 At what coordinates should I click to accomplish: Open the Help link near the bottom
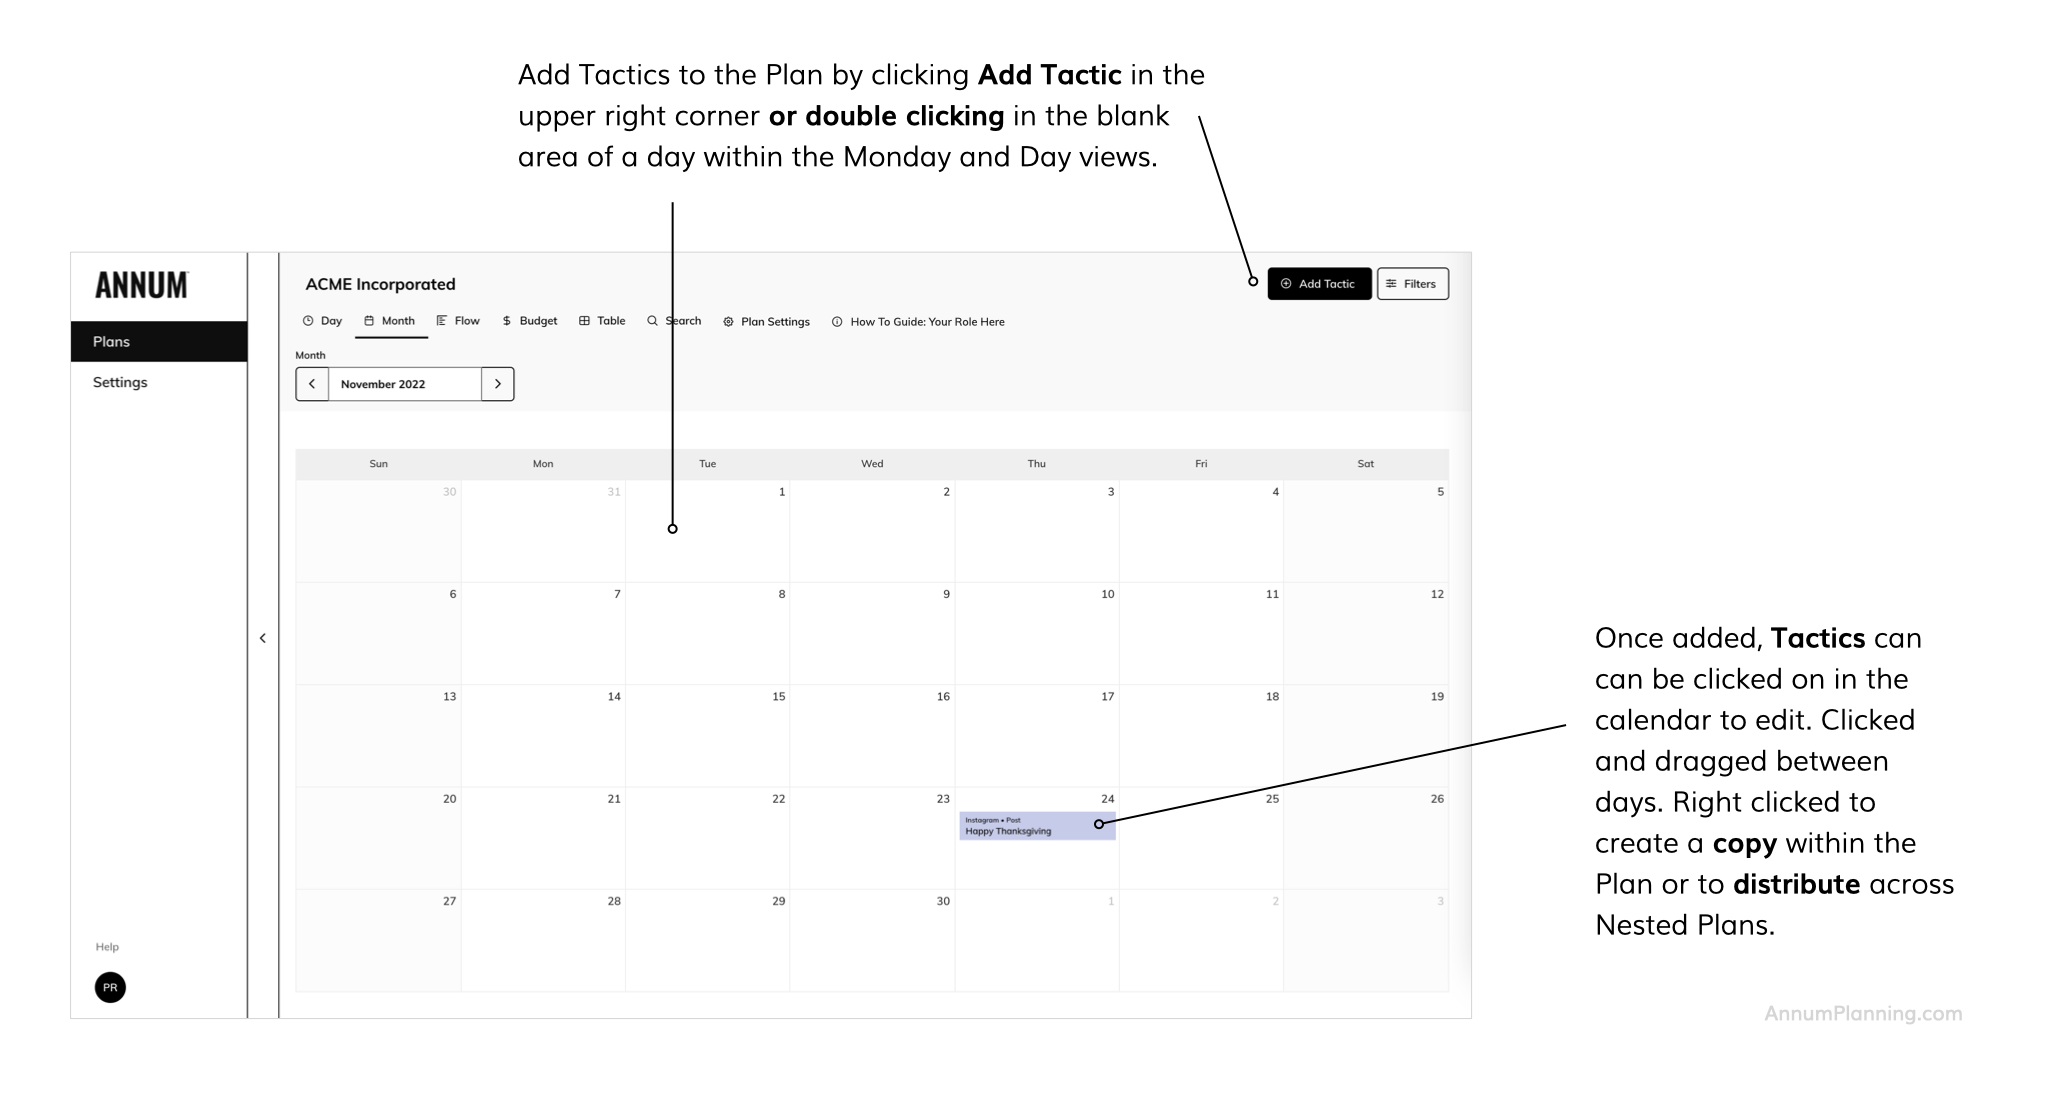[x=107, y=946]
